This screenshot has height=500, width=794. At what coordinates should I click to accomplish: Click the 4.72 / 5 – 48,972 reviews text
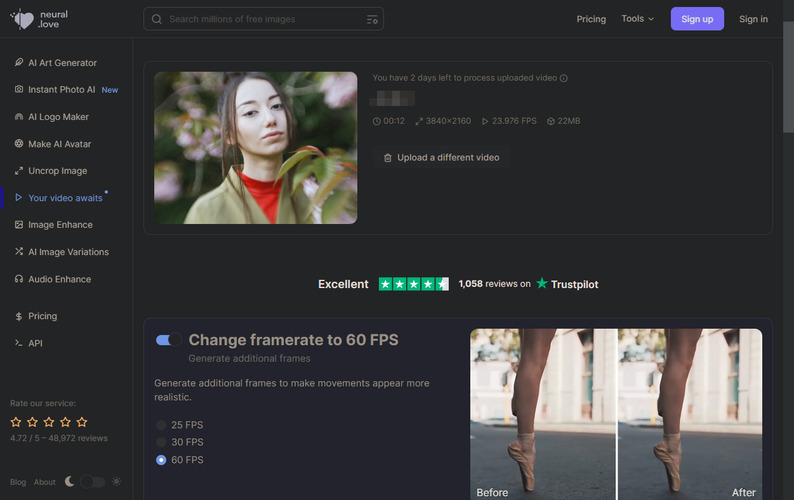(59, 438)
